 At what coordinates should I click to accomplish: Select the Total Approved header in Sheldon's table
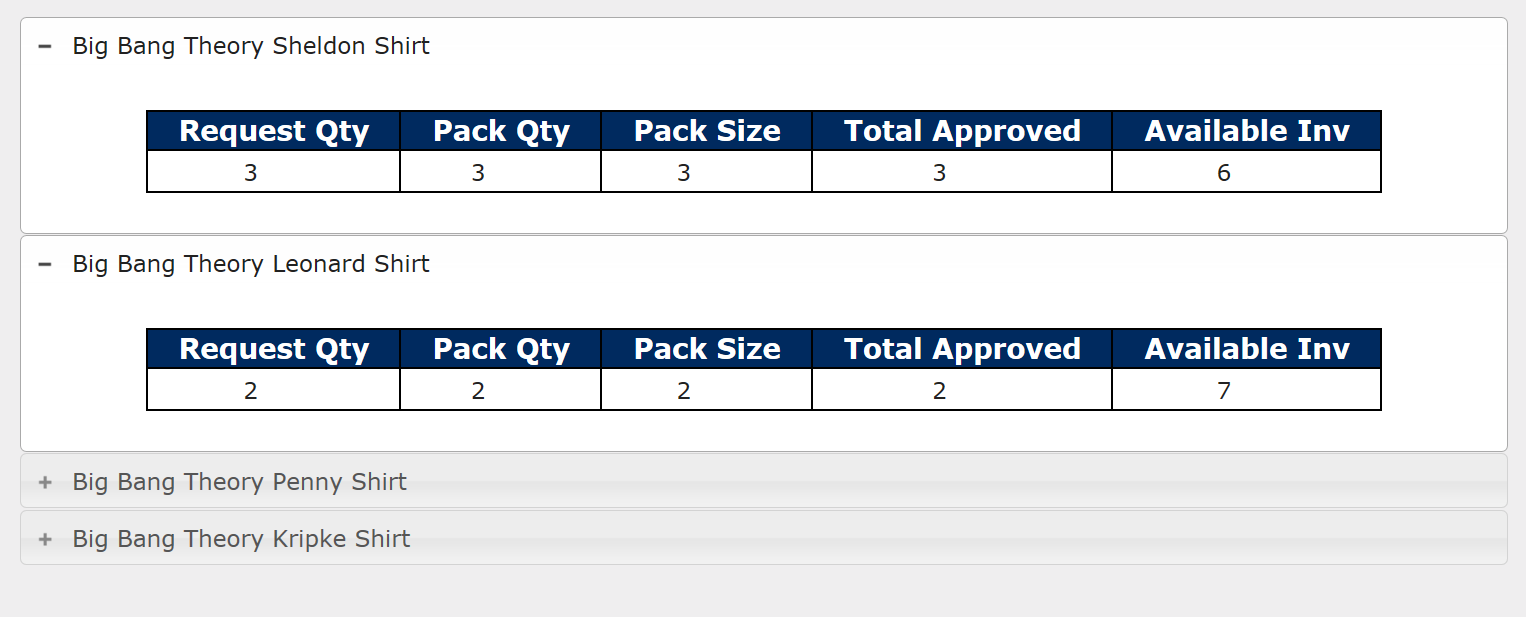961,130
